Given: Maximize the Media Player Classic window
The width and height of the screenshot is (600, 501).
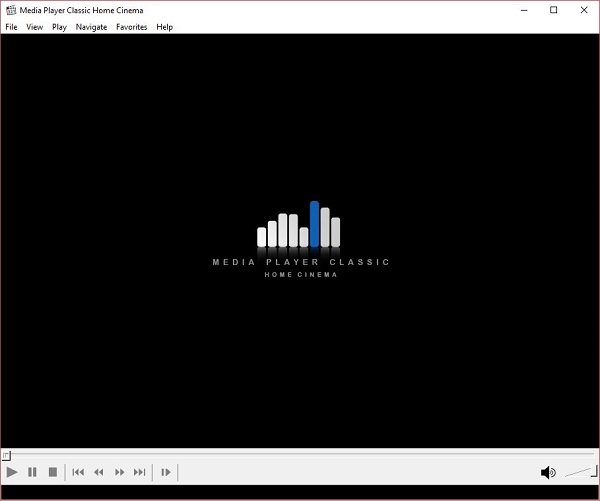Looking at the screenshot, I should (x=554, y=10).
